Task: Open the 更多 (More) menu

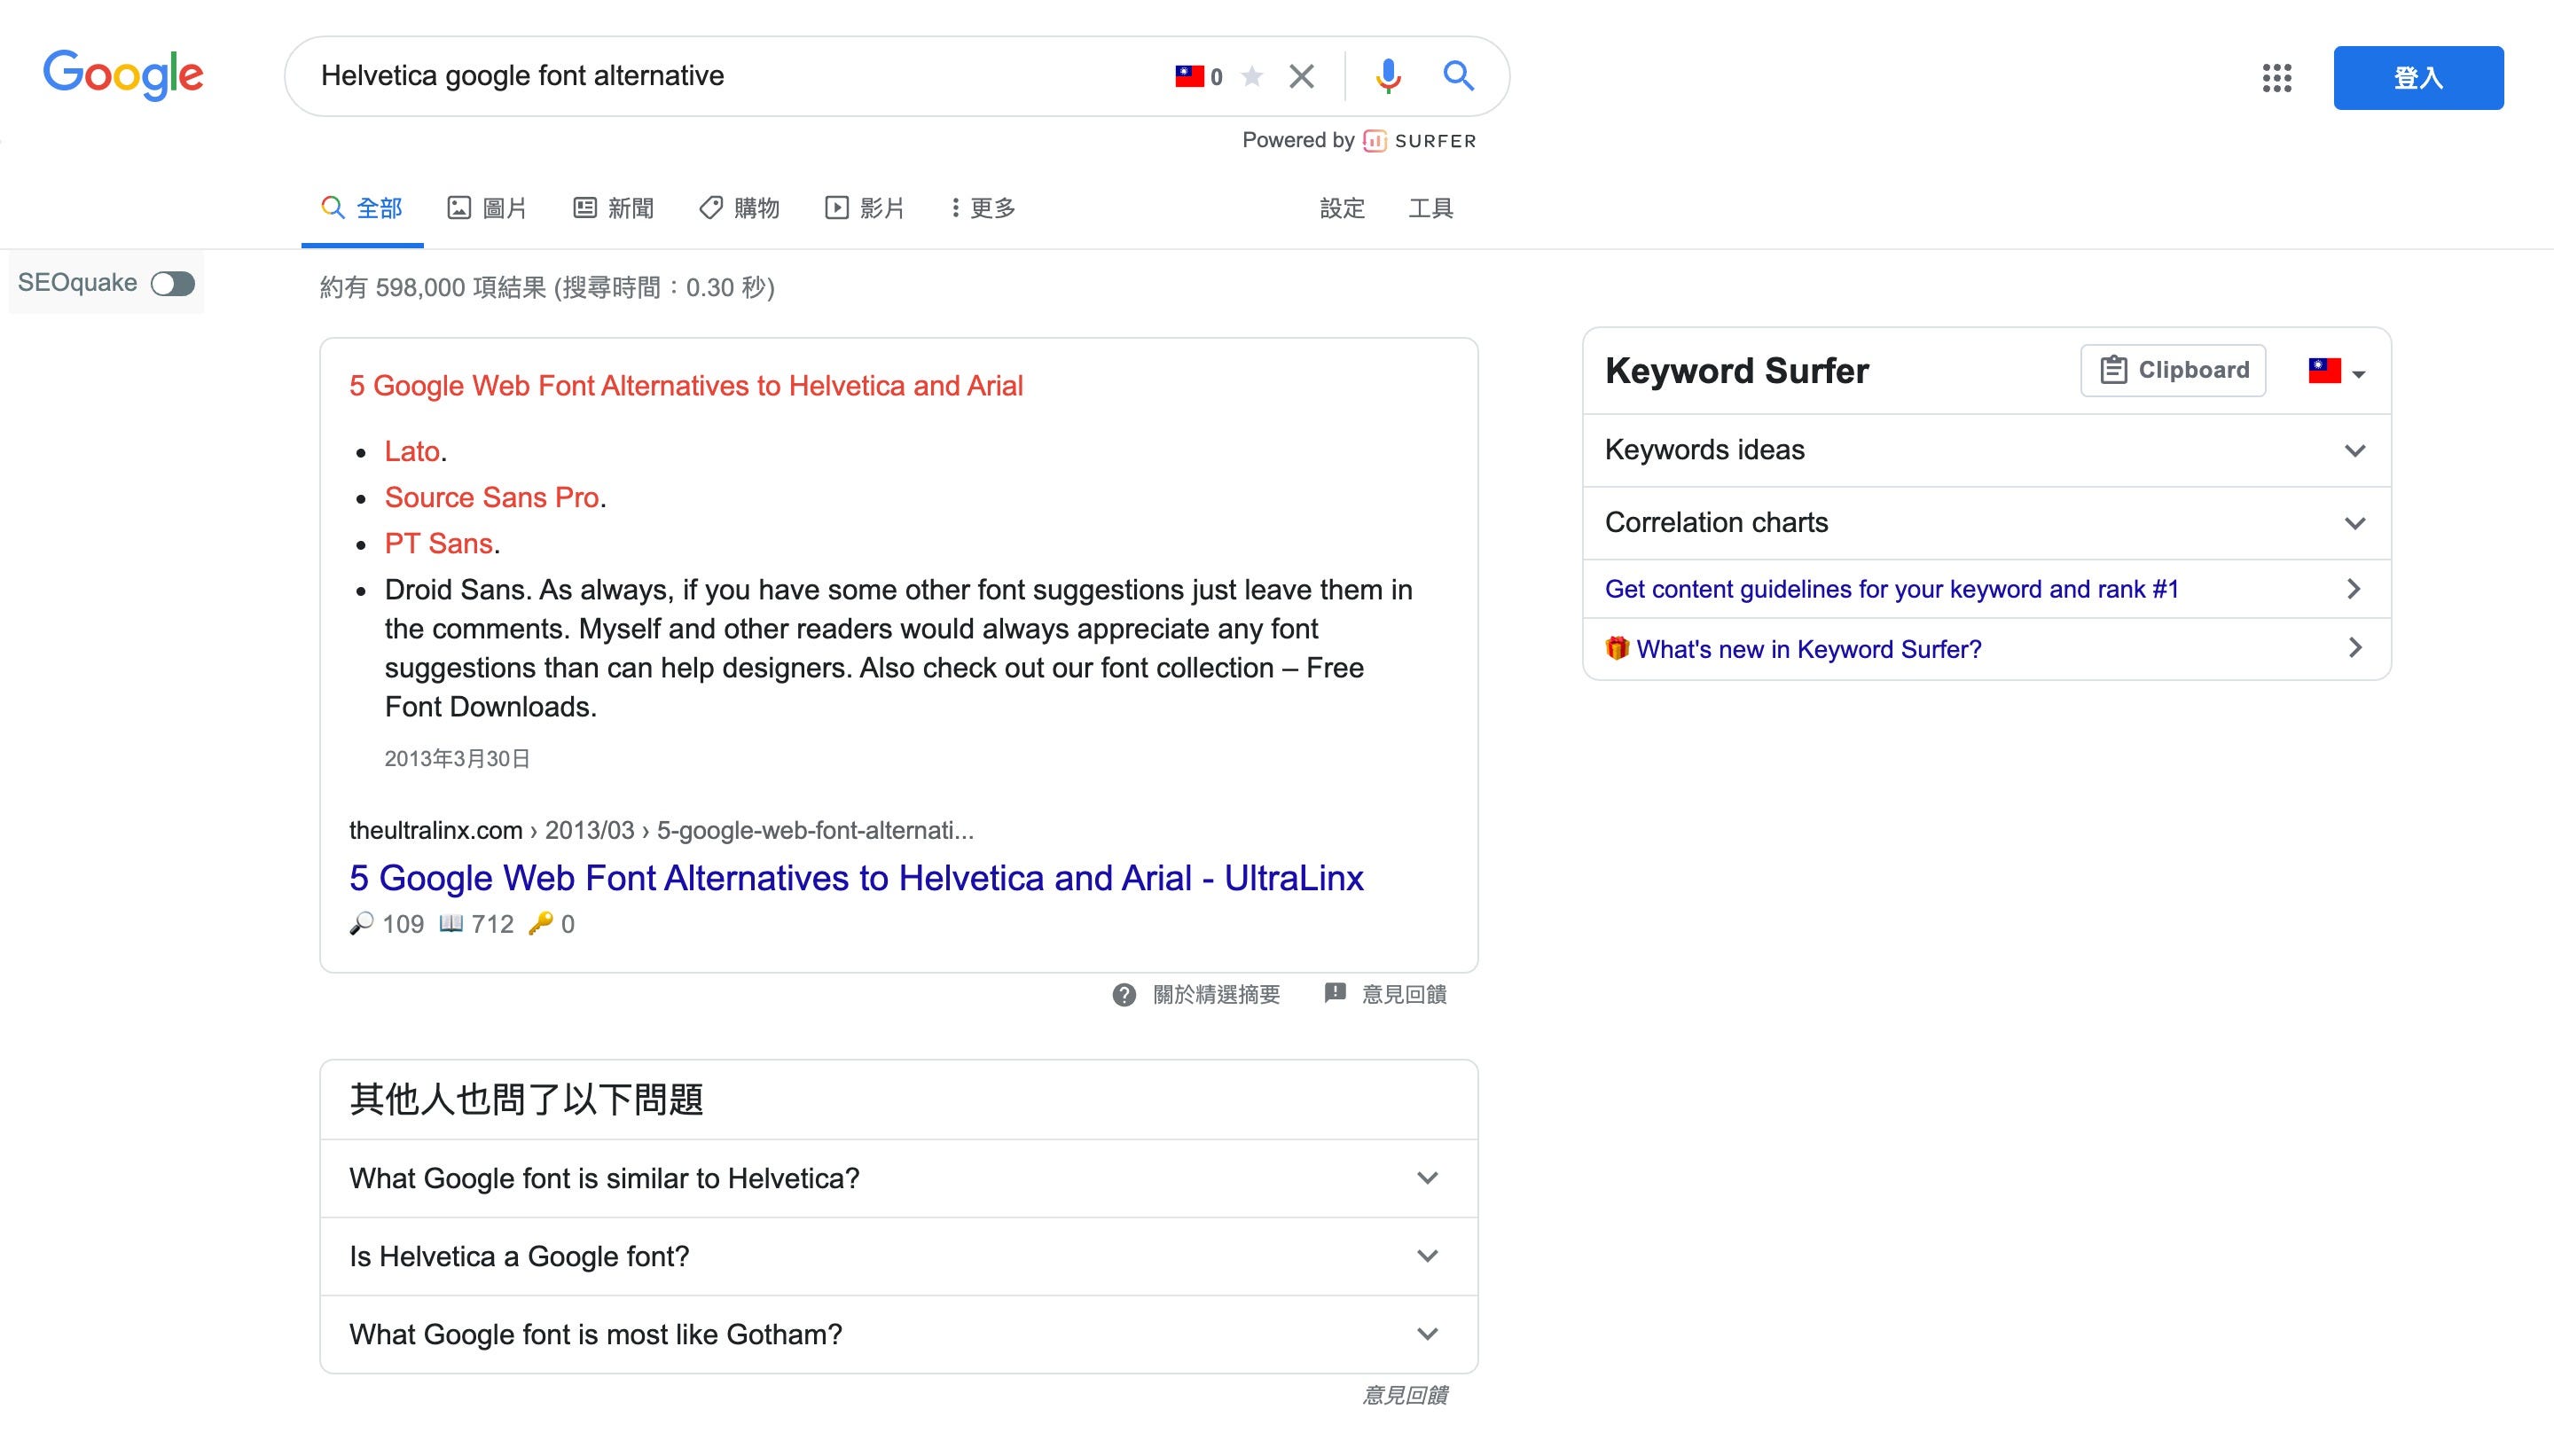Action: 983,208
